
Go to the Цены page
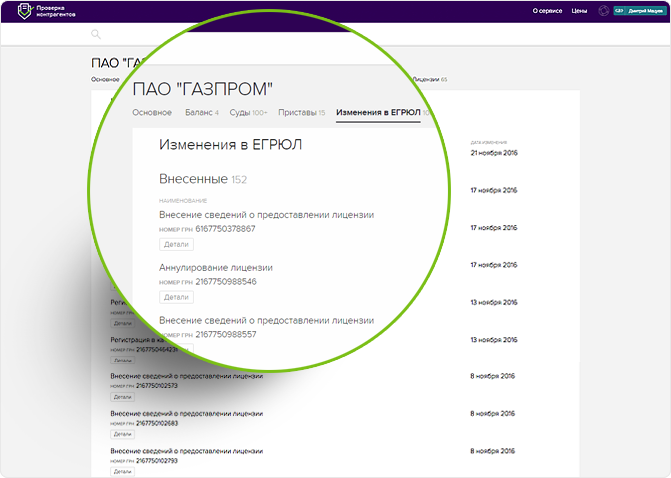tap(579, 11)
